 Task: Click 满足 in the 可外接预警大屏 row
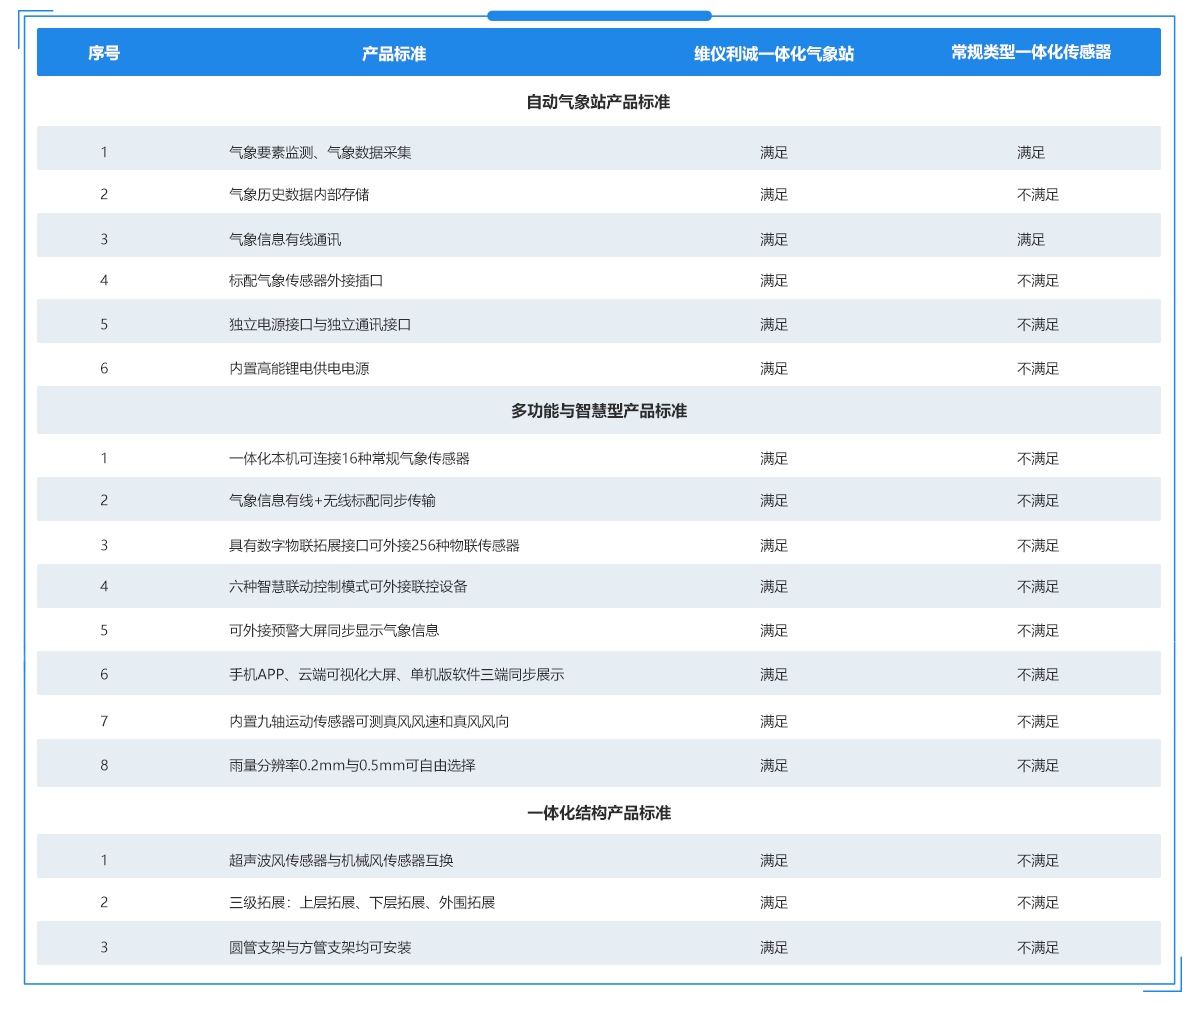tap(774, 630)
